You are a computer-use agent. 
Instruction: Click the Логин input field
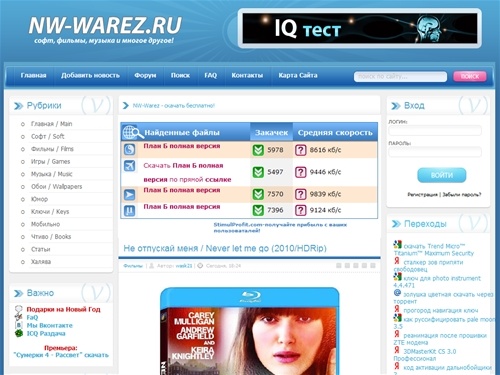(435, 131)
